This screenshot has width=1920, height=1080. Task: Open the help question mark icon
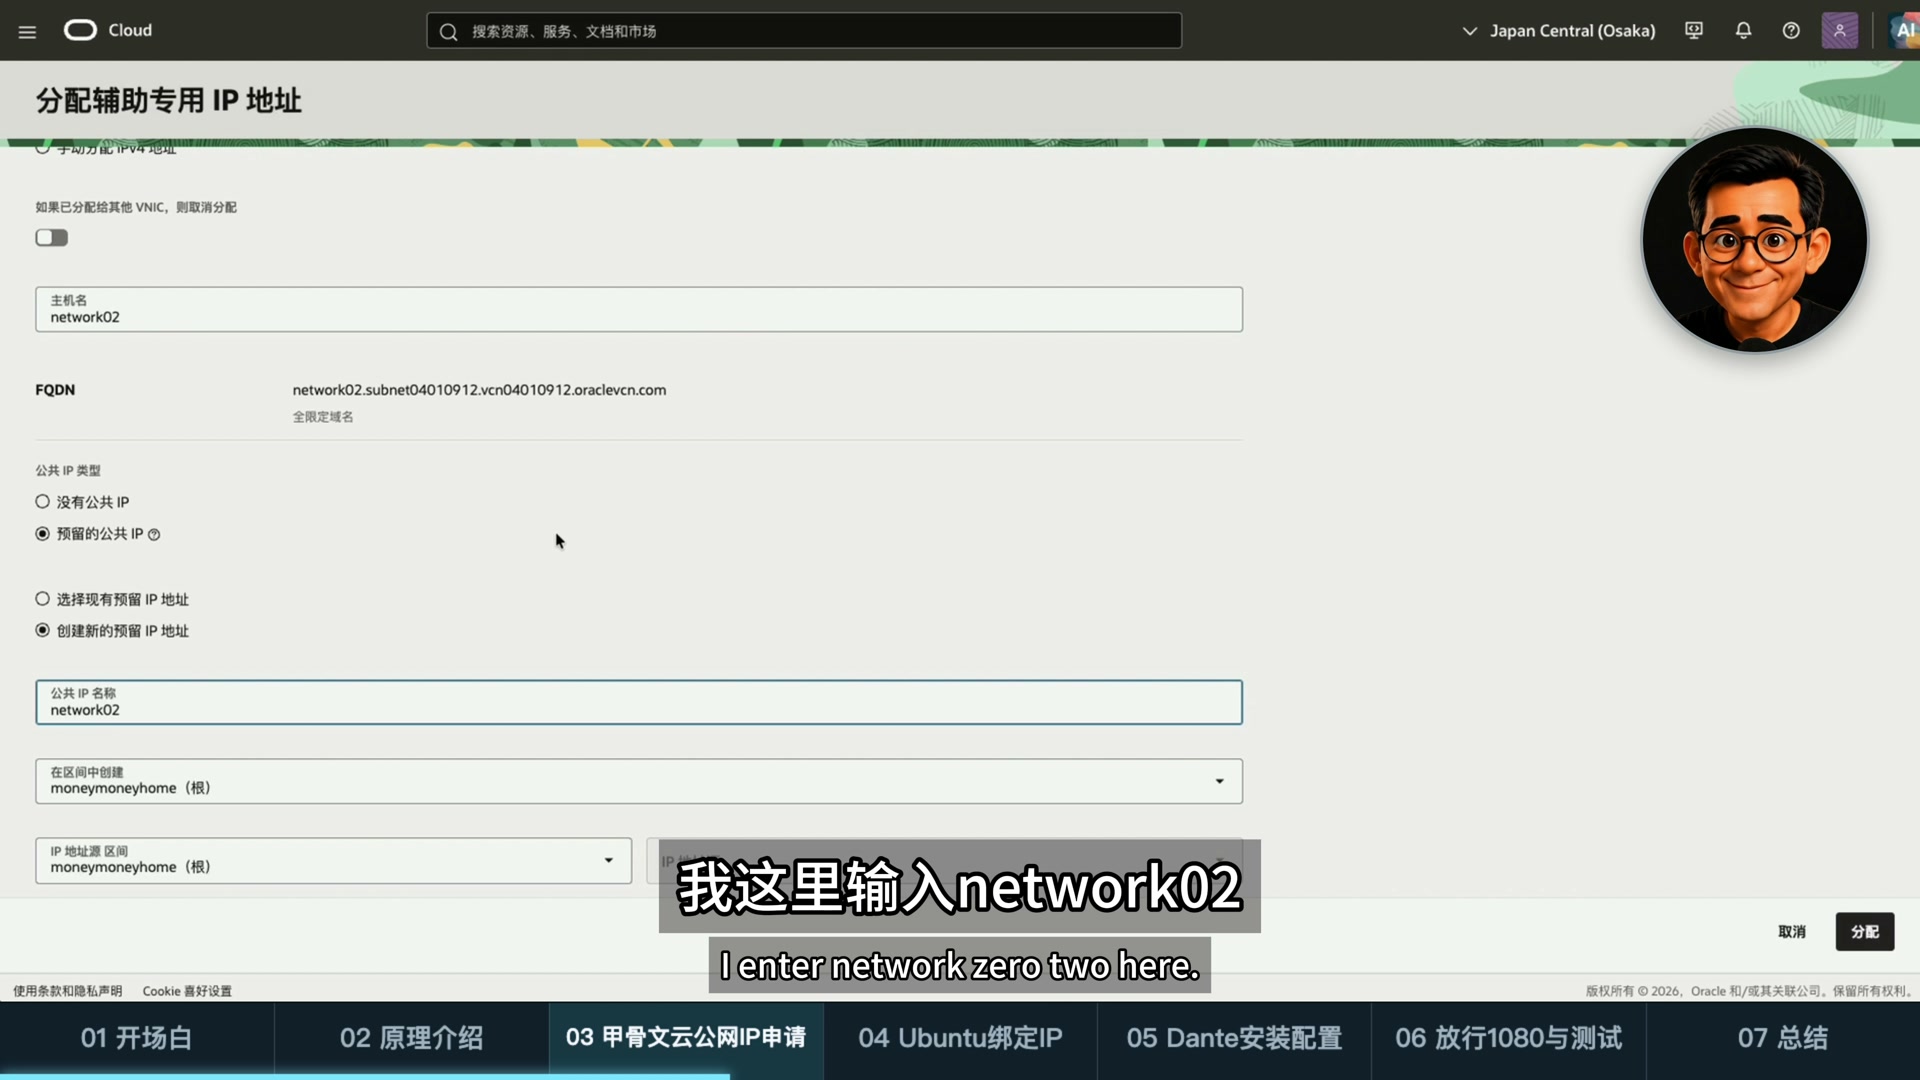click(1791, 31)
